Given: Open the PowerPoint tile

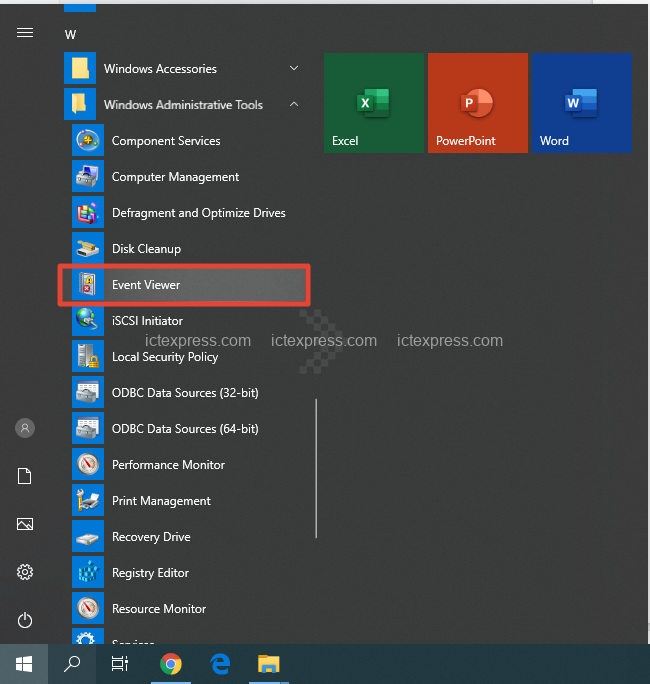Looking at the screenshot, I should click(477, 103).
